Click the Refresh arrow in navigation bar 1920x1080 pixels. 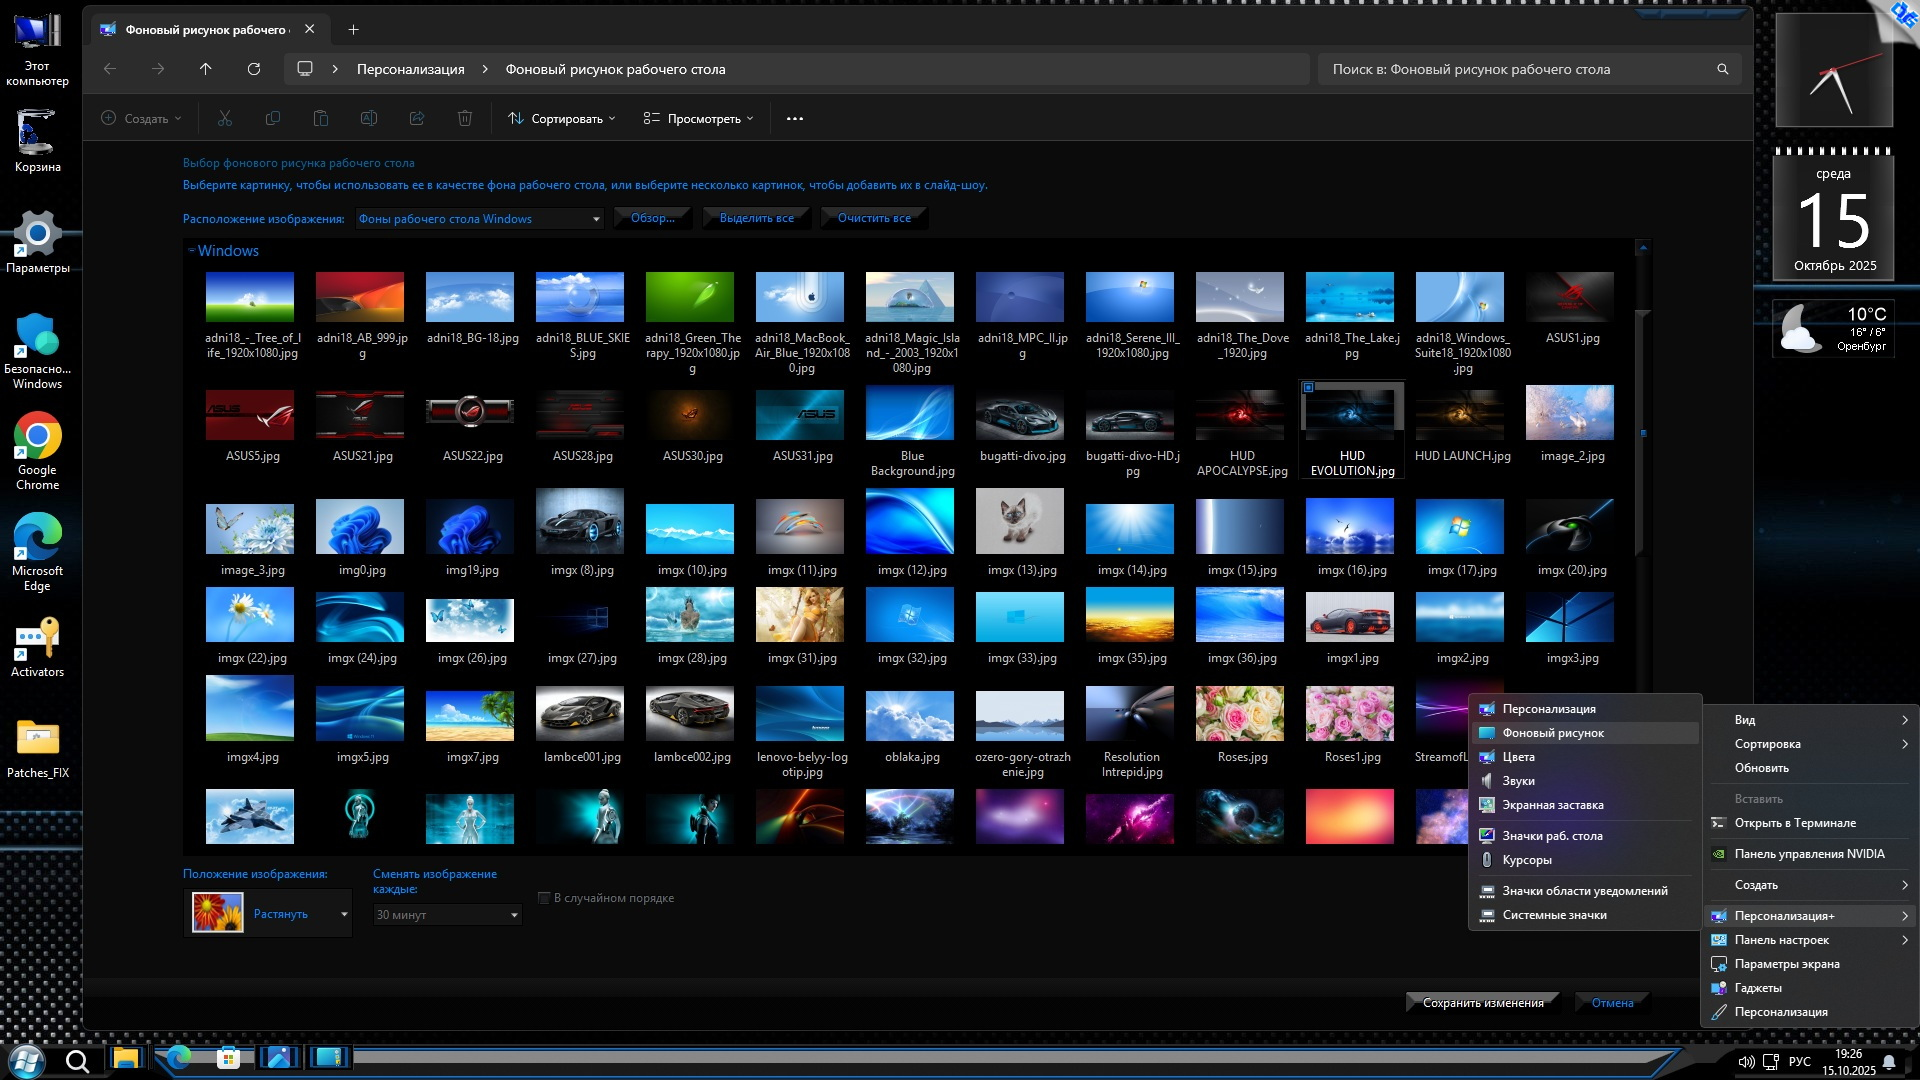click(254, 69)
